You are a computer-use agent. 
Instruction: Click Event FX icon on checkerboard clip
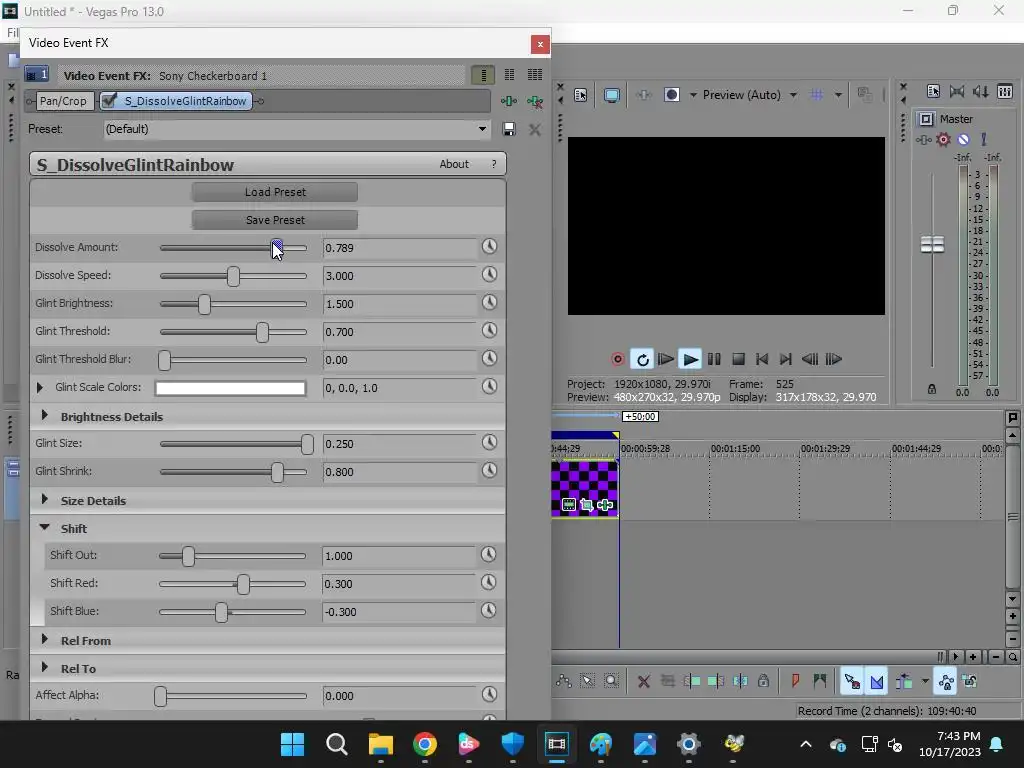click(x=605, y=505)
